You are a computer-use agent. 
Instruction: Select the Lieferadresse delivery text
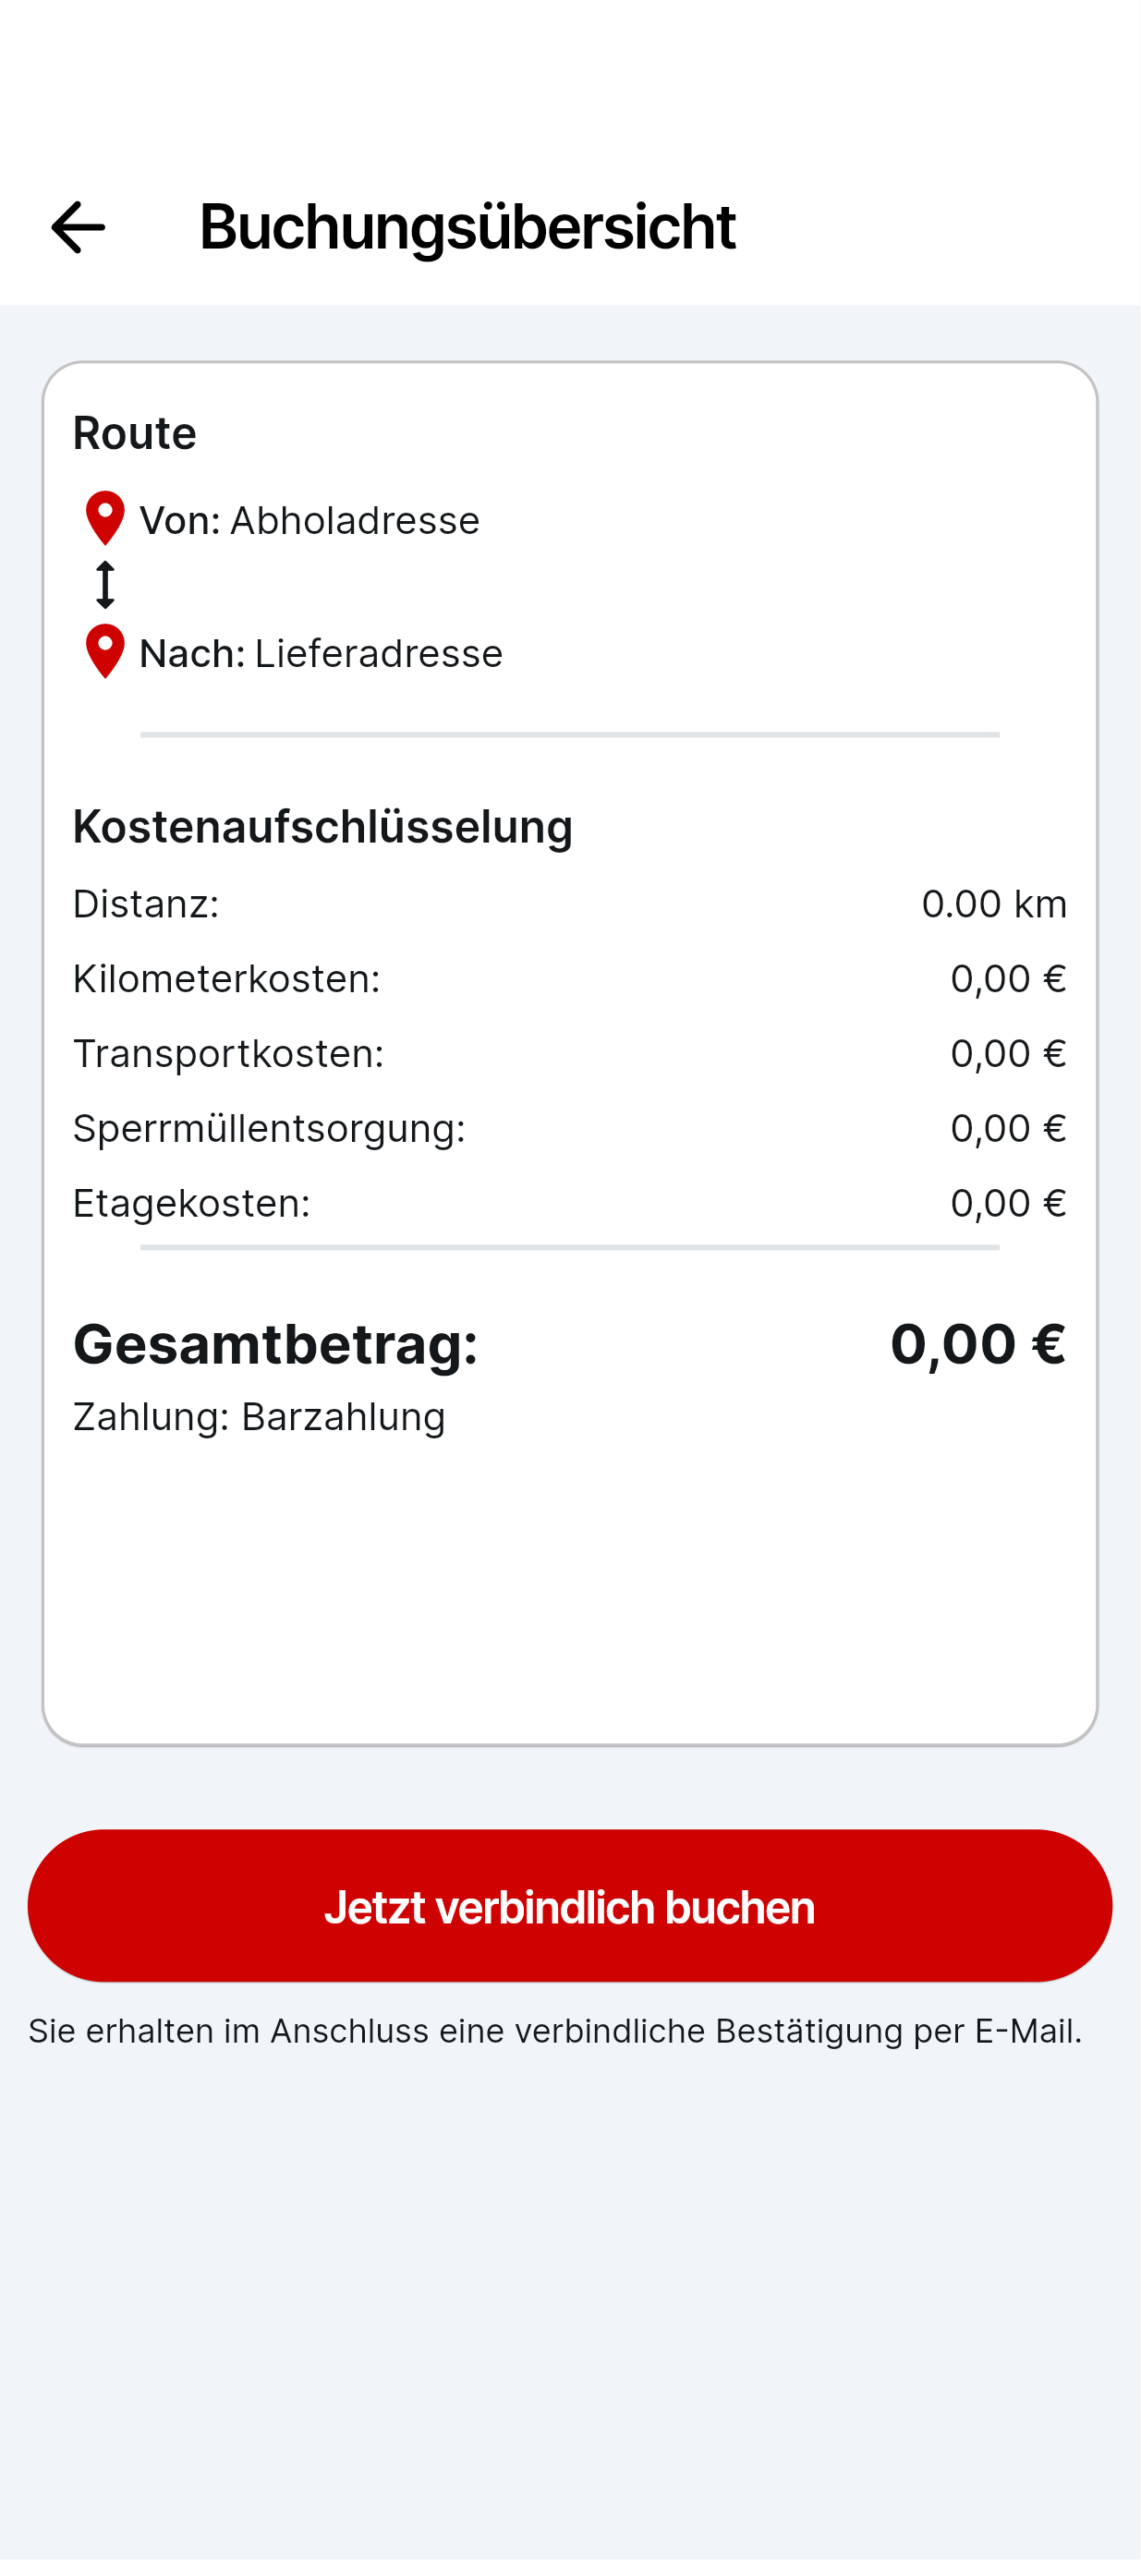click(378, 654)
